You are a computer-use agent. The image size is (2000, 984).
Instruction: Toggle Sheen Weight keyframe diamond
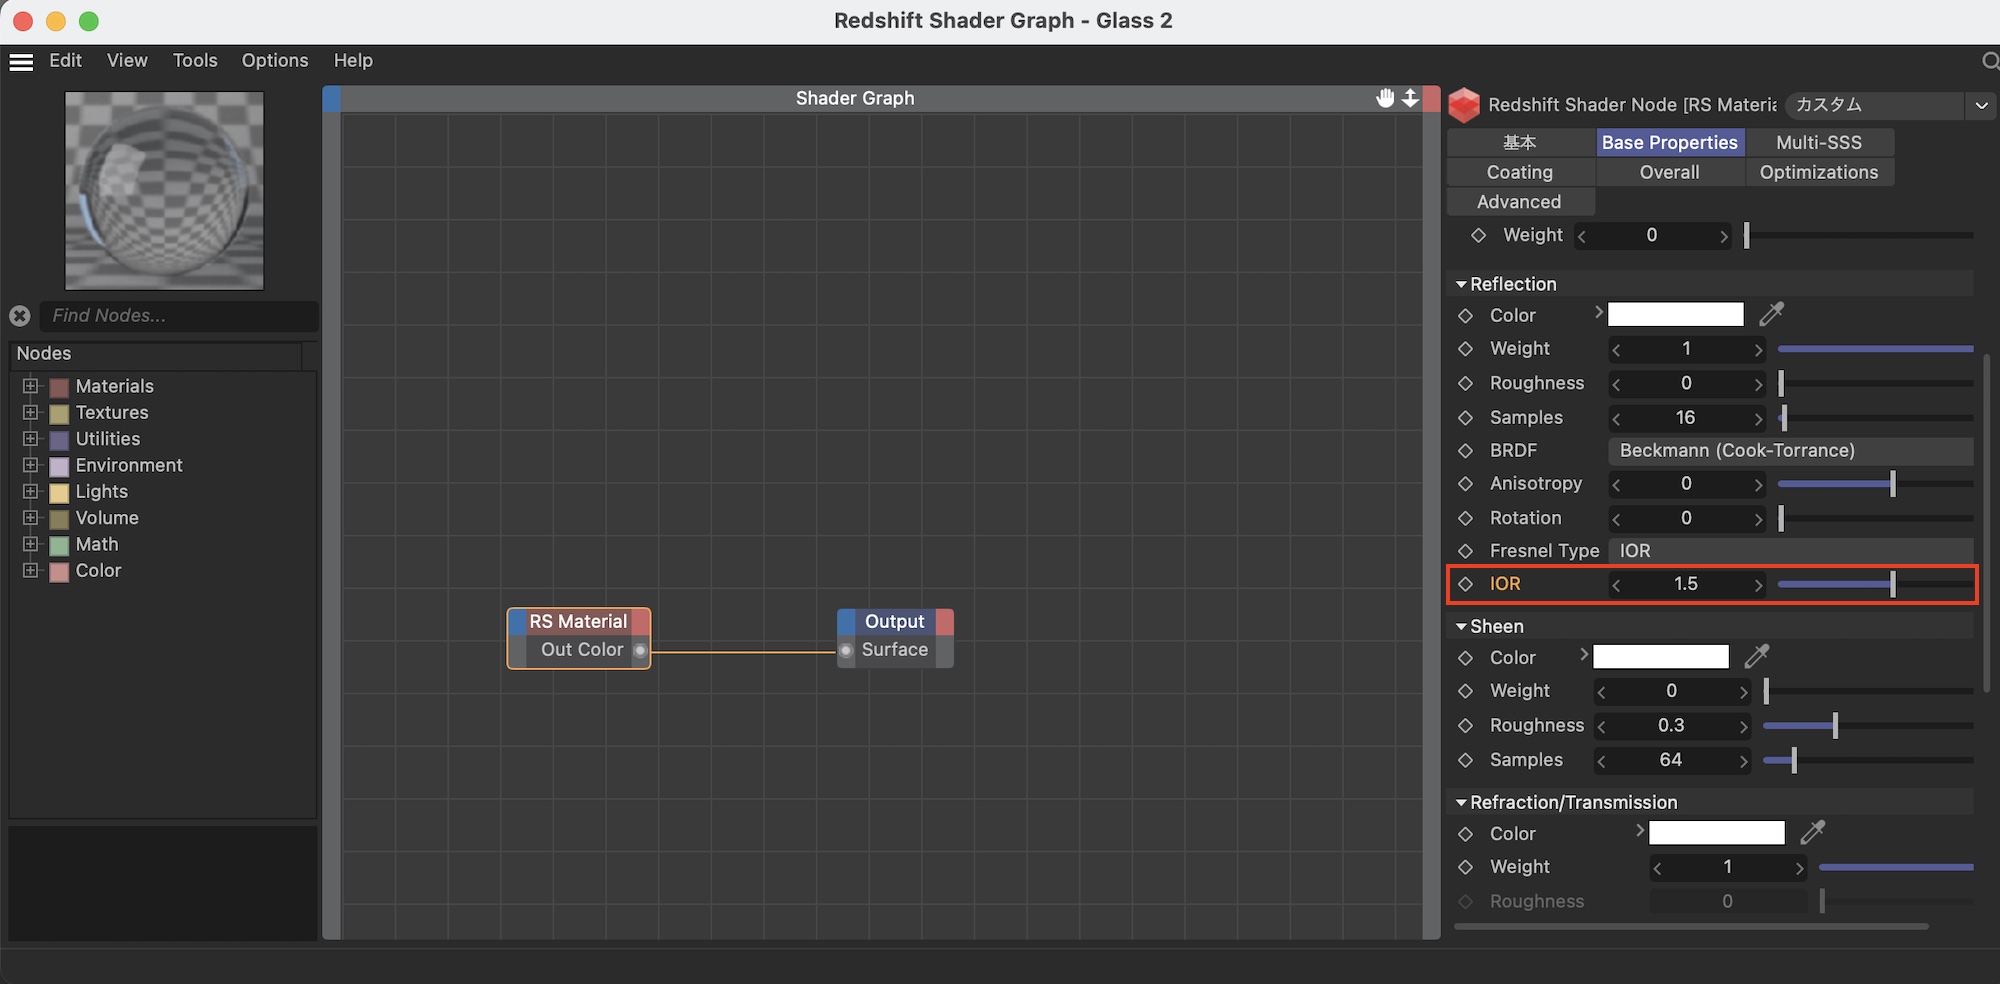click(x=1466, y=691)
